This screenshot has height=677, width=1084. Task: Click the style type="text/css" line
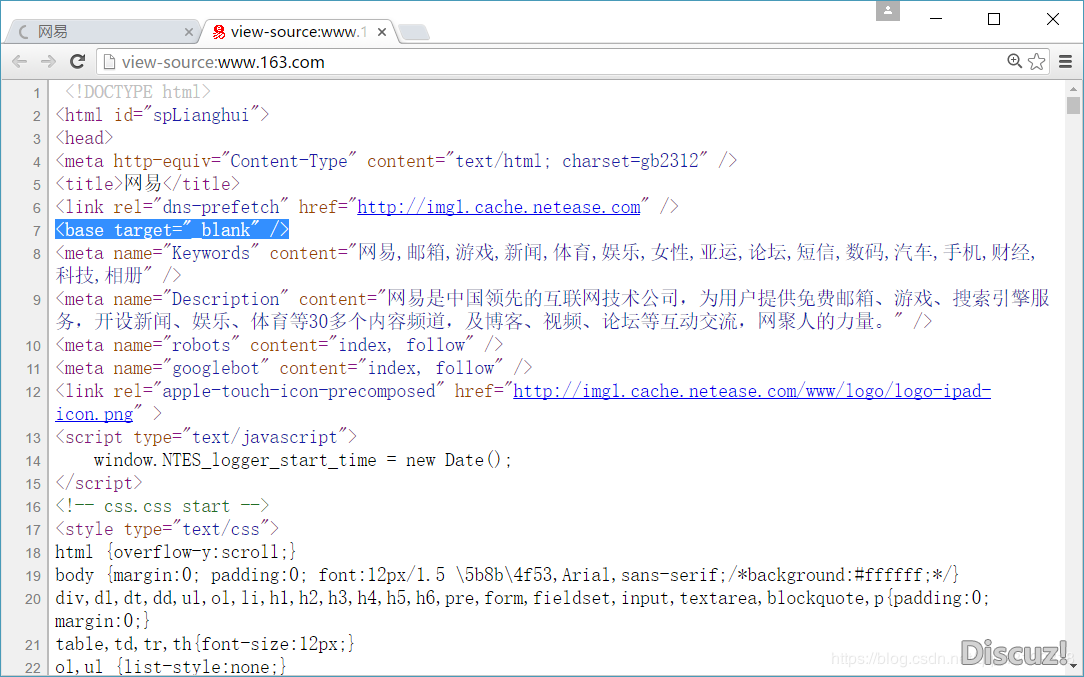coord(167,529)
